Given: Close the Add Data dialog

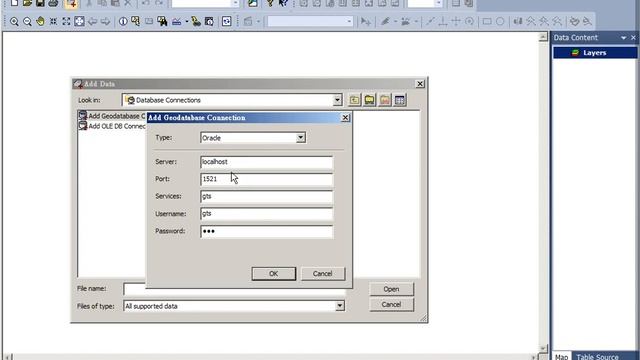Looking at the screenshot, I should point(420,84).
